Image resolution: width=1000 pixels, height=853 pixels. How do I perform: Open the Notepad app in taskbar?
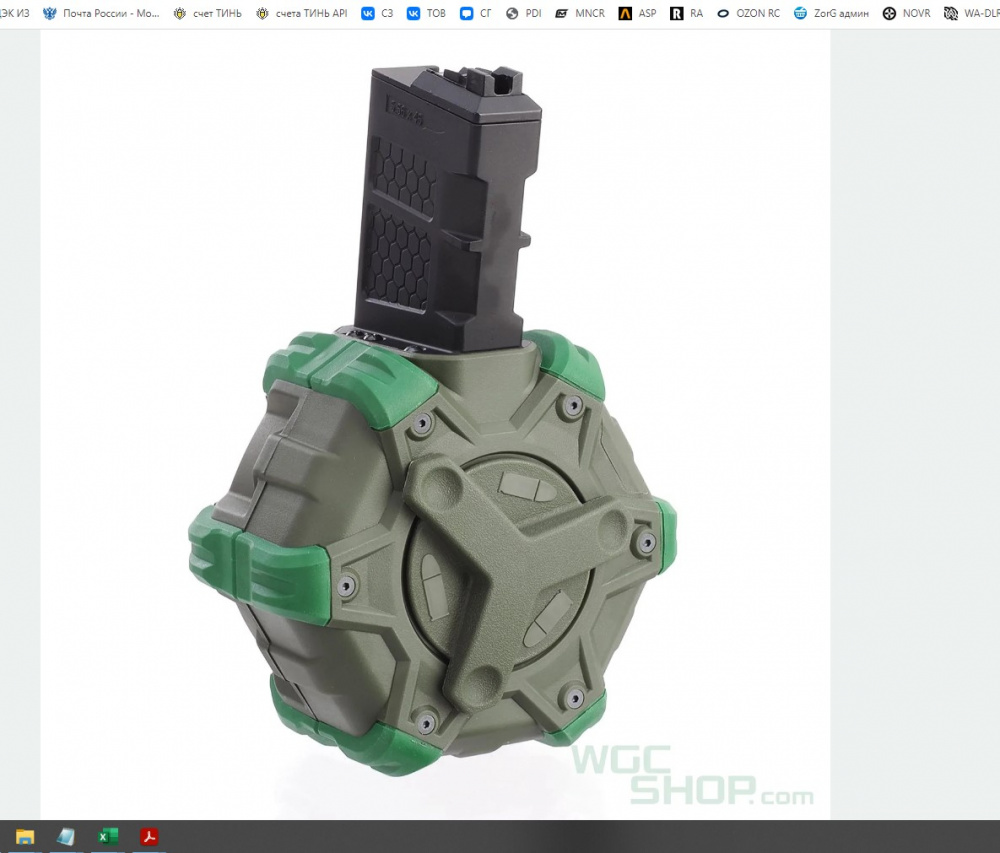tap(66, 837)
